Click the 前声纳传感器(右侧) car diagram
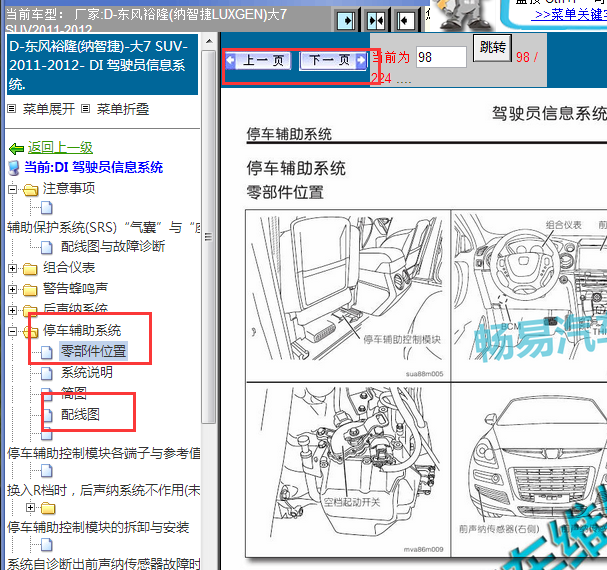This screenshot has width=607, height=570. pyautogui.click(x=530, y=470)
